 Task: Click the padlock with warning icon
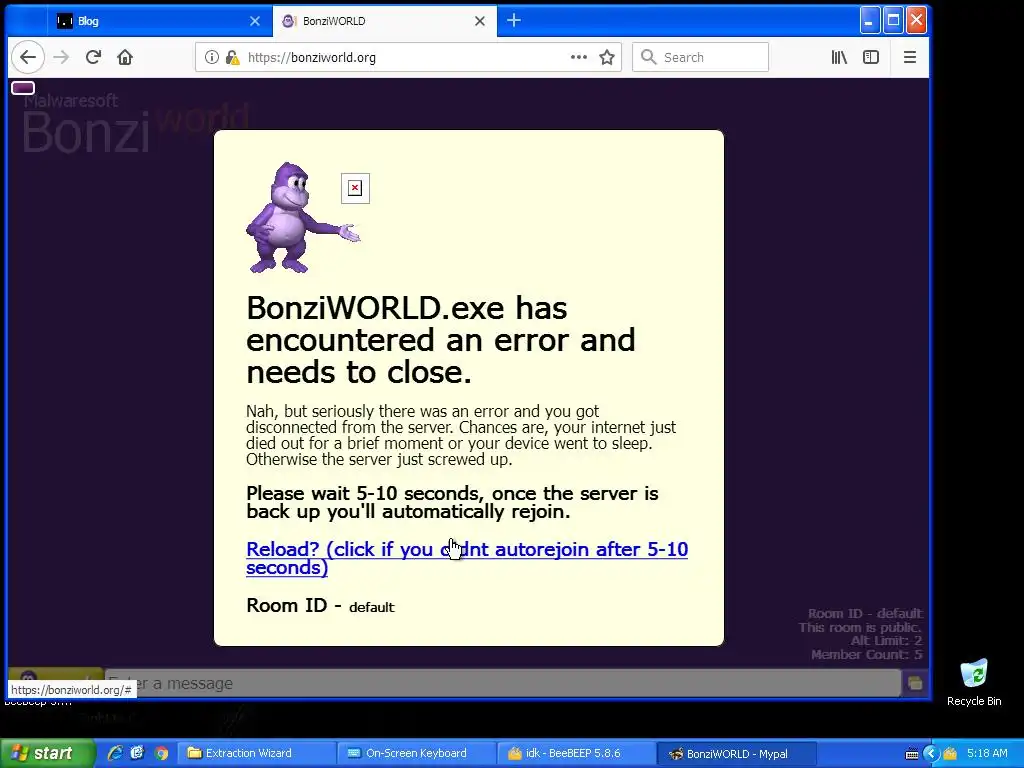coord(232,57)
